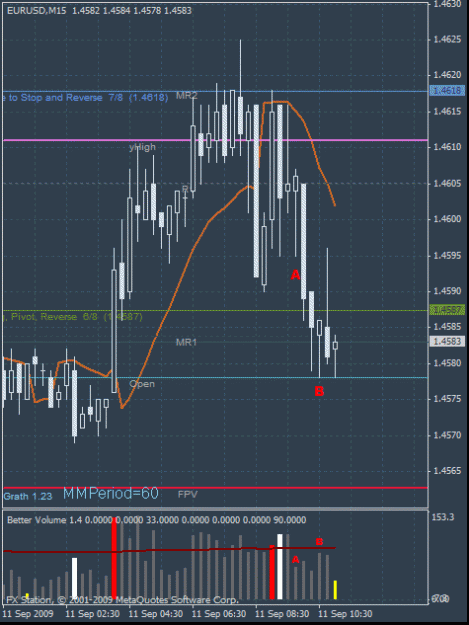Click the 1.4565 price scale value
Viewport: 469px width, 625px height.
tap(447, 471)
